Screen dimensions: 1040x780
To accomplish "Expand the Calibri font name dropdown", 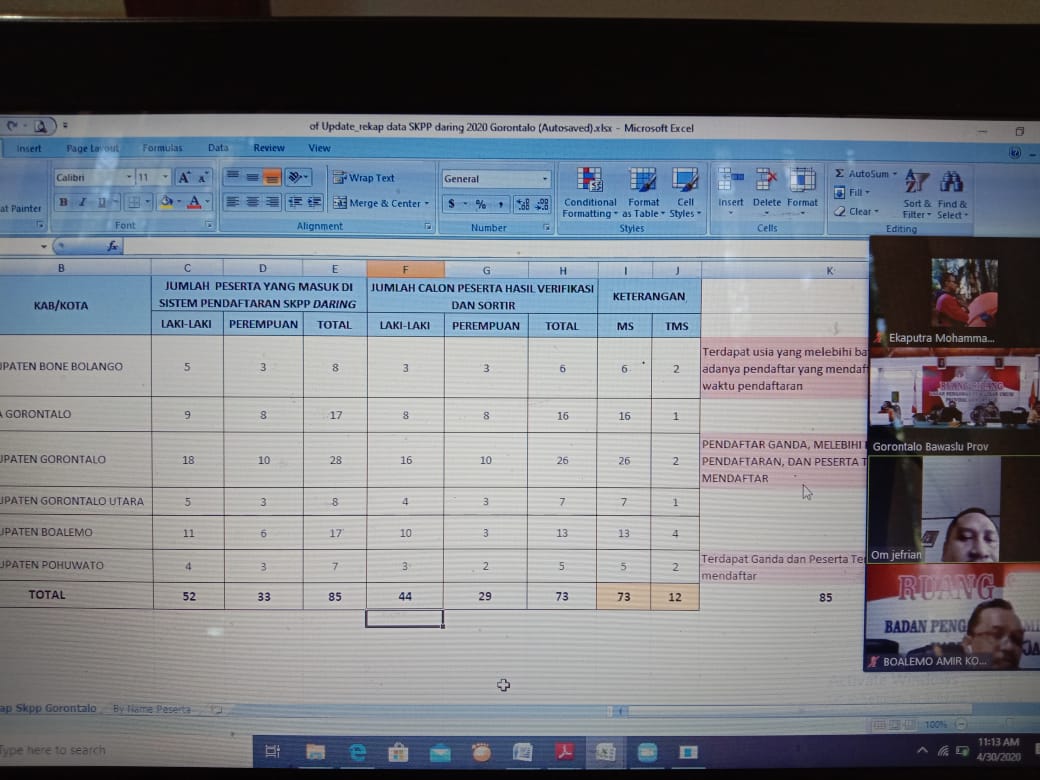I will (x=128, y=178).
